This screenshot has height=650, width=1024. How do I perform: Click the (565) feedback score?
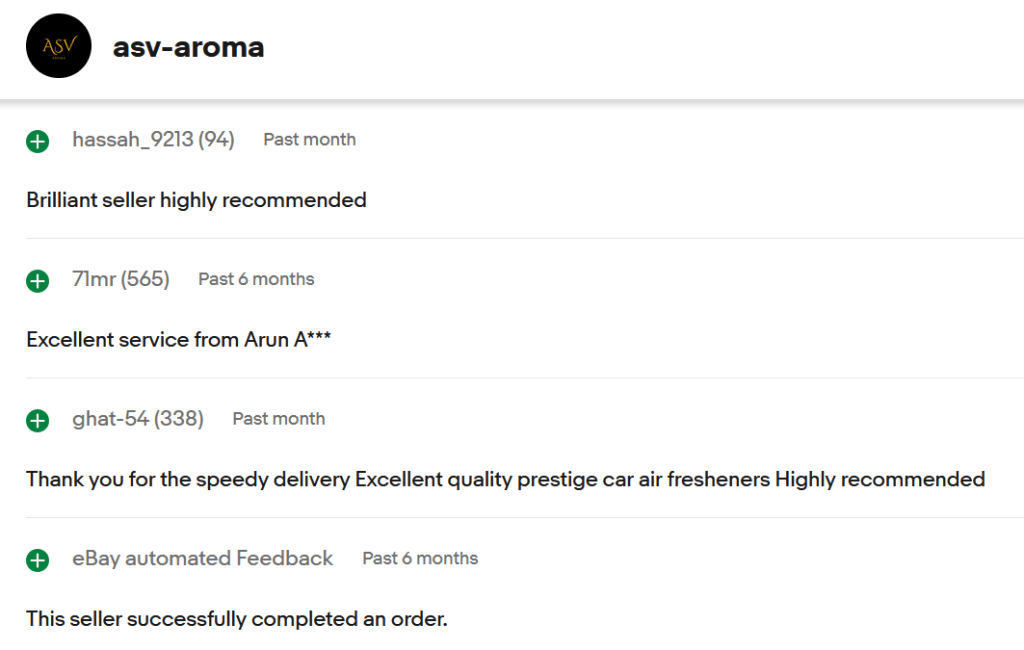(146, 280)
